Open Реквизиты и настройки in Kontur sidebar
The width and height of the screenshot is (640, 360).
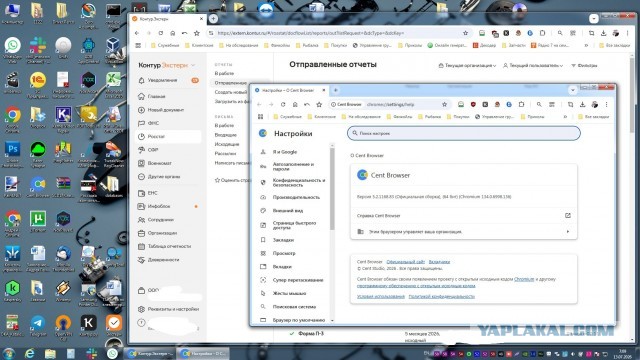pyautogui.click(x=173, y=309)
